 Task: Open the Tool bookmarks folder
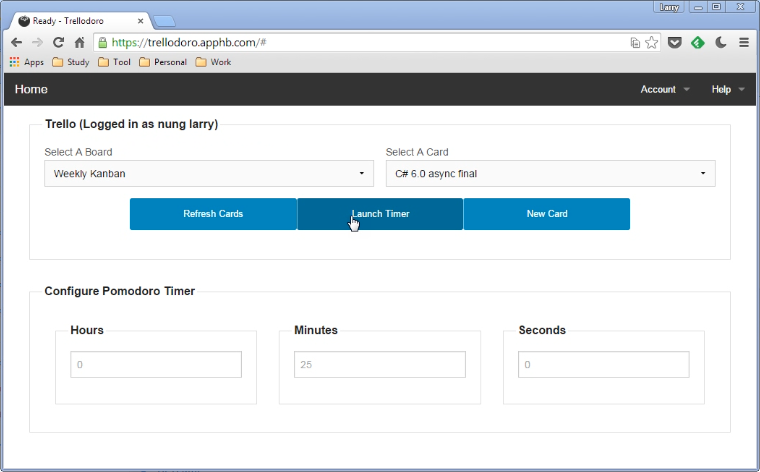coord(114,62)
